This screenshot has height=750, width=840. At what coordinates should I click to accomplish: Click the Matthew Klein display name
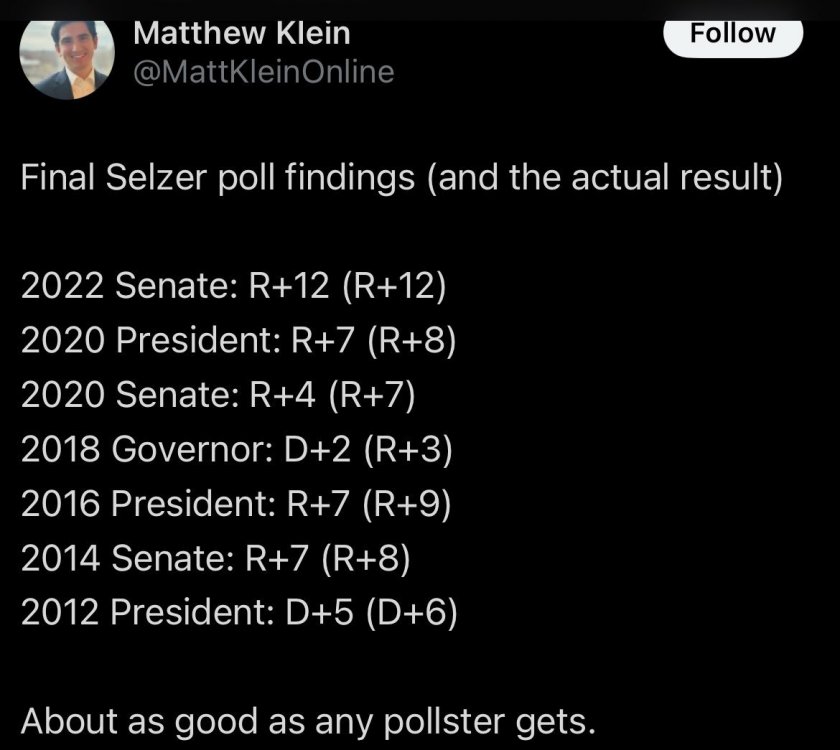pyautogui.click(x=242, y=33)
